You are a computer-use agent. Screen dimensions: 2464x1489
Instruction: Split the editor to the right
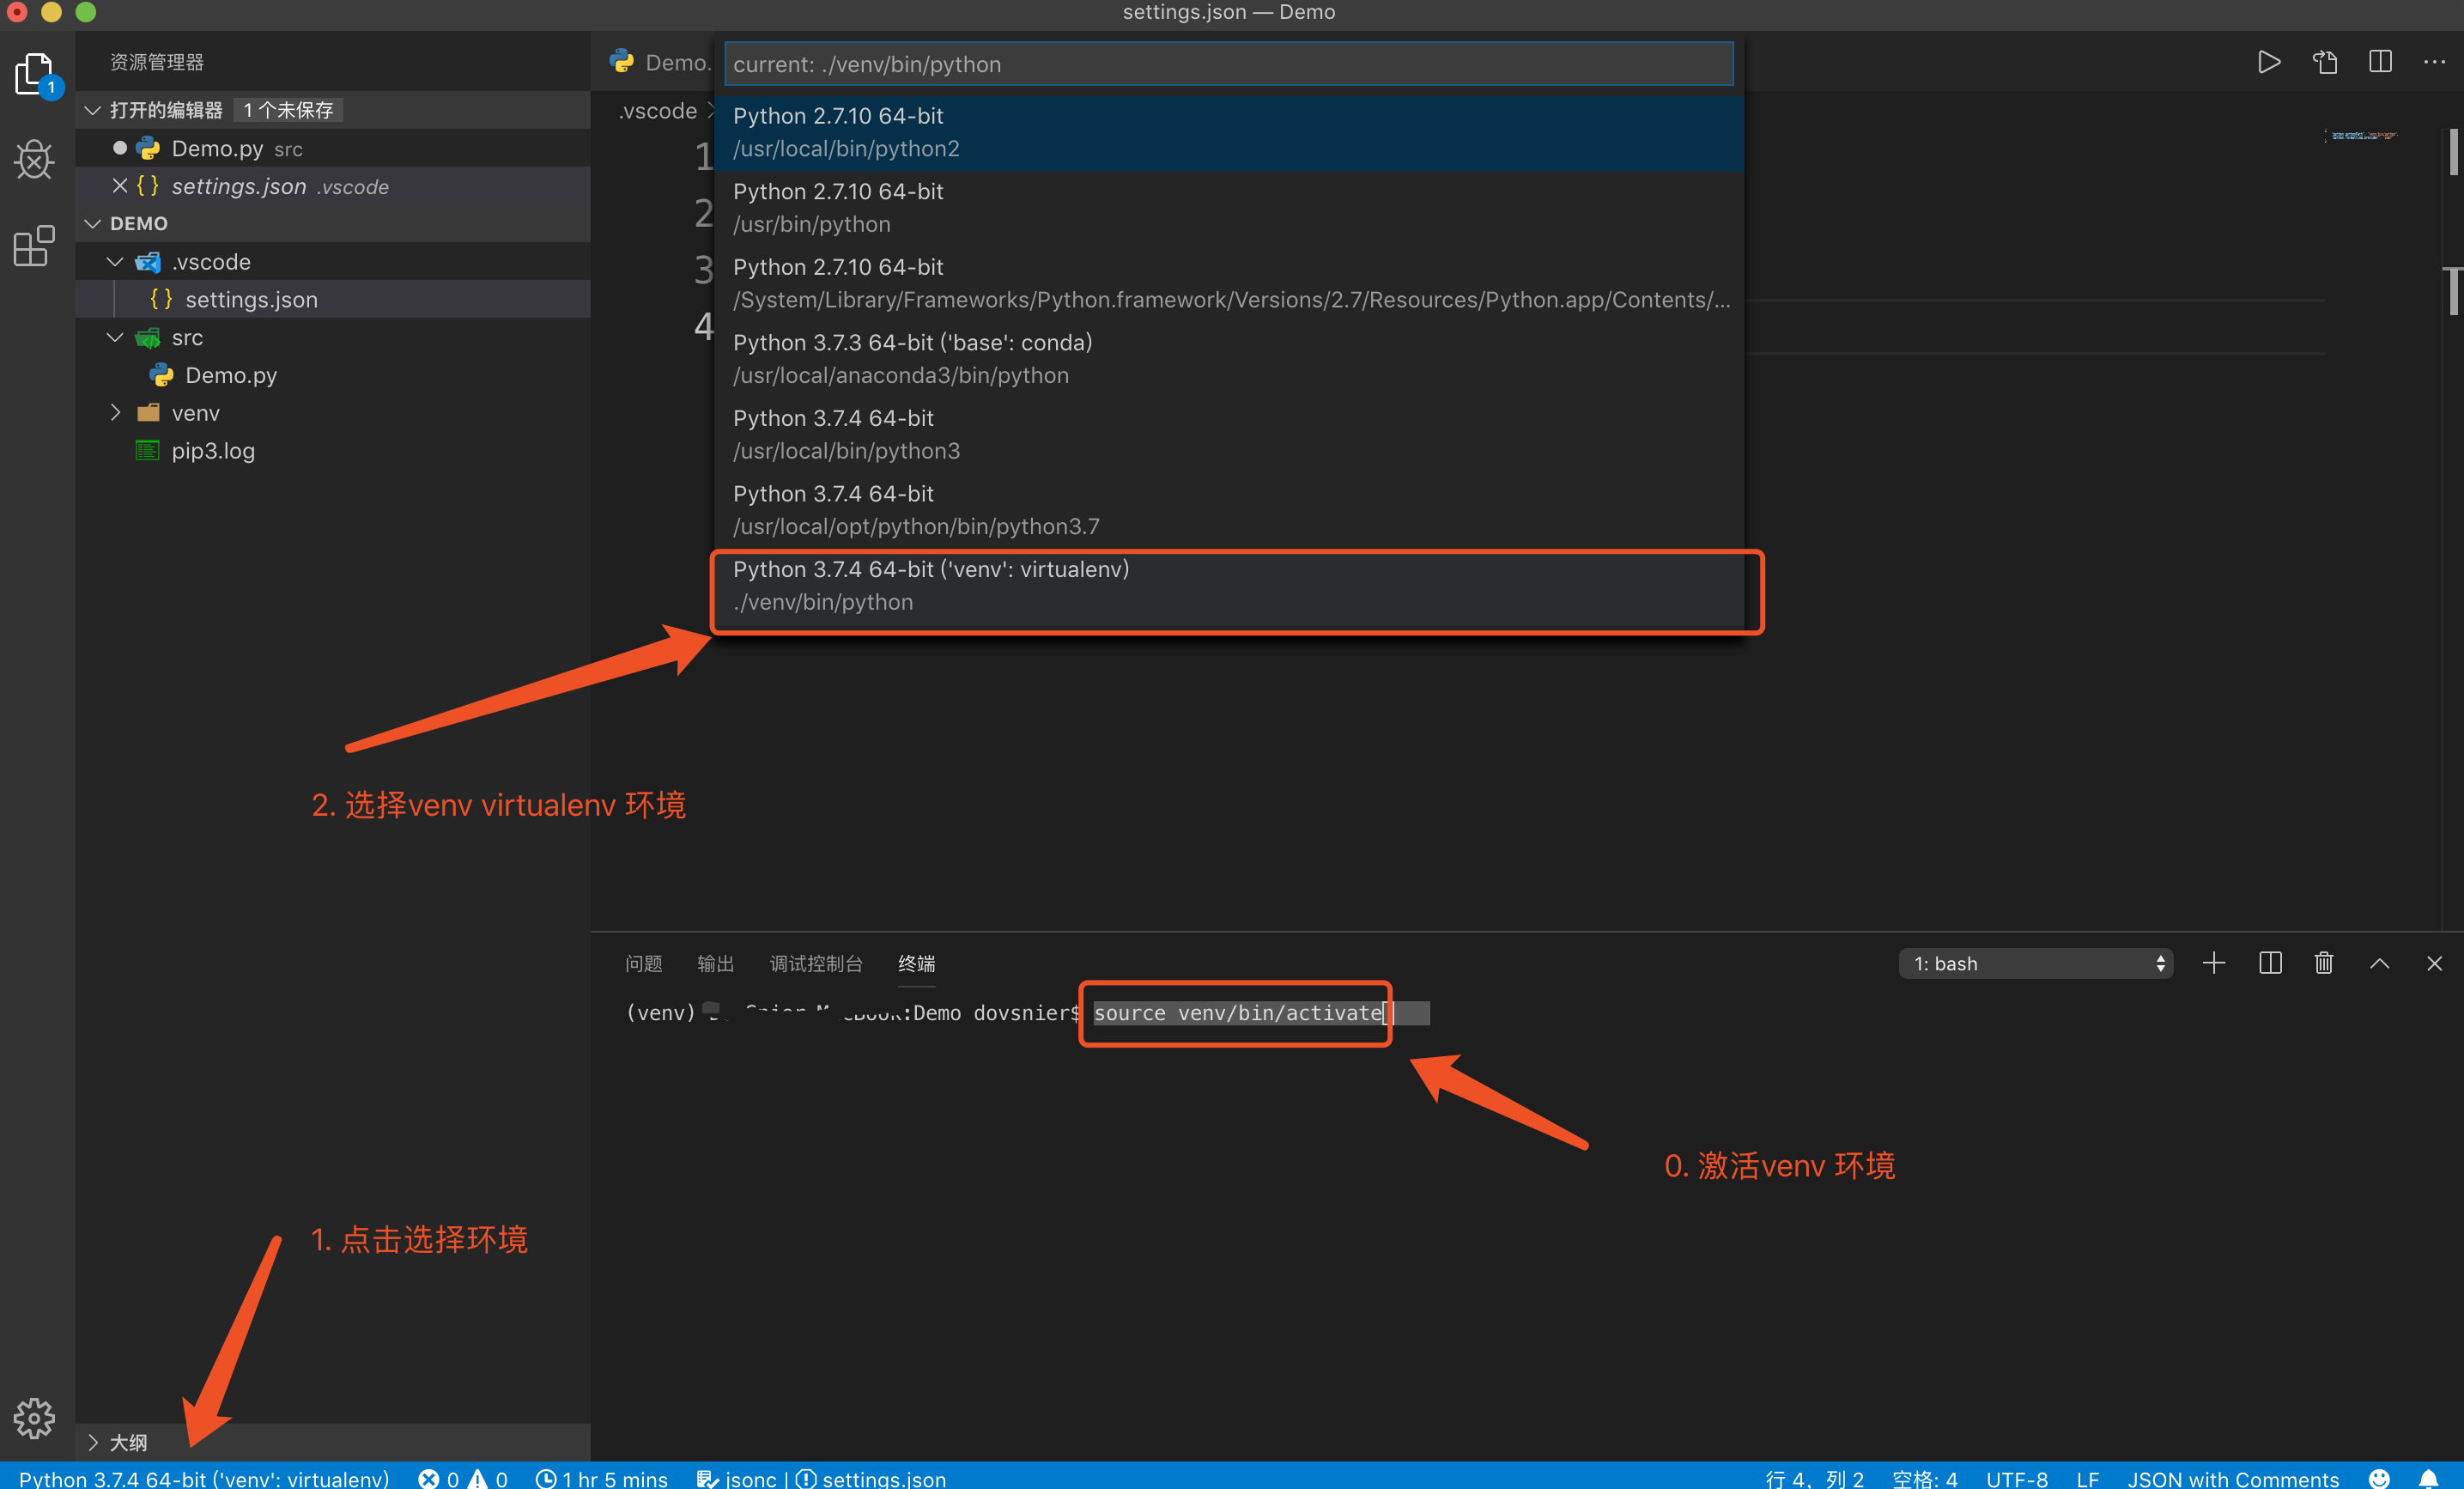(x=2380, y=62)
